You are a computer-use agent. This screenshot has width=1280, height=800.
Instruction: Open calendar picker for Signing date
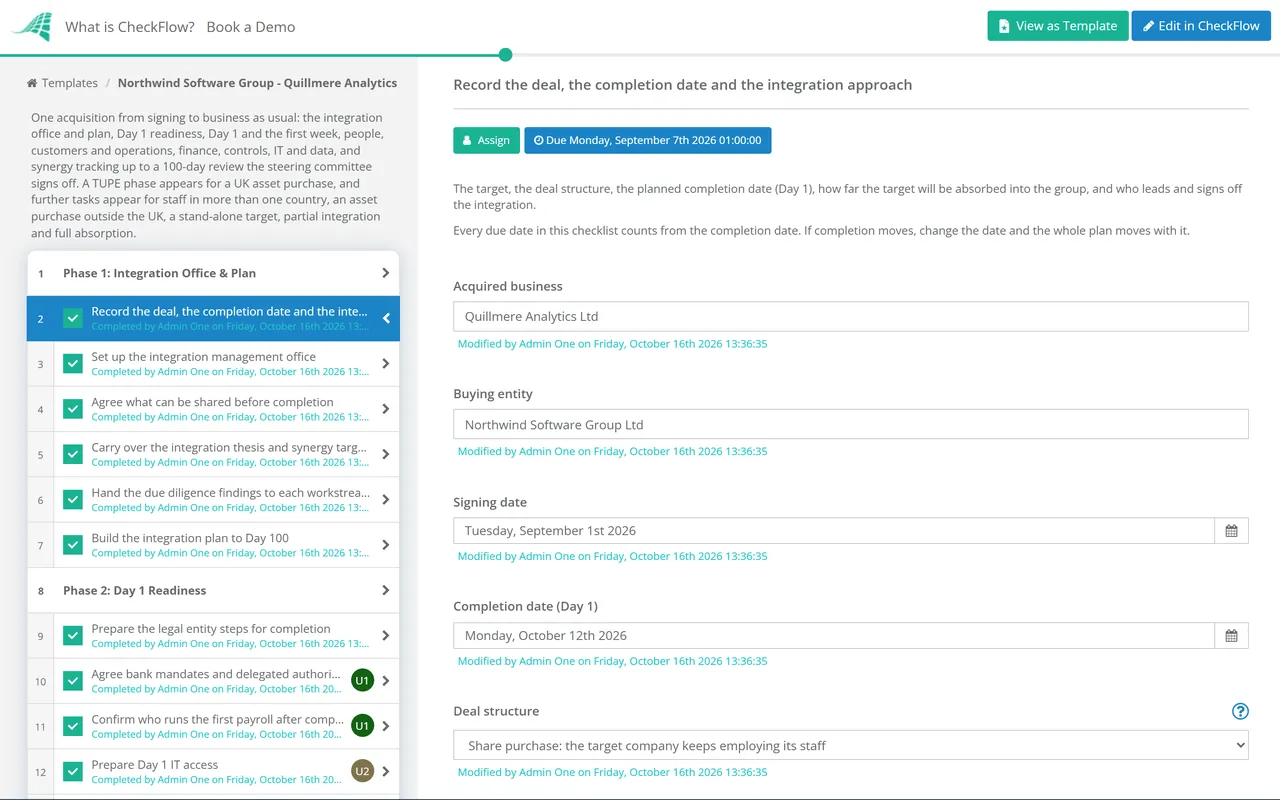(x=1231, y=531)
